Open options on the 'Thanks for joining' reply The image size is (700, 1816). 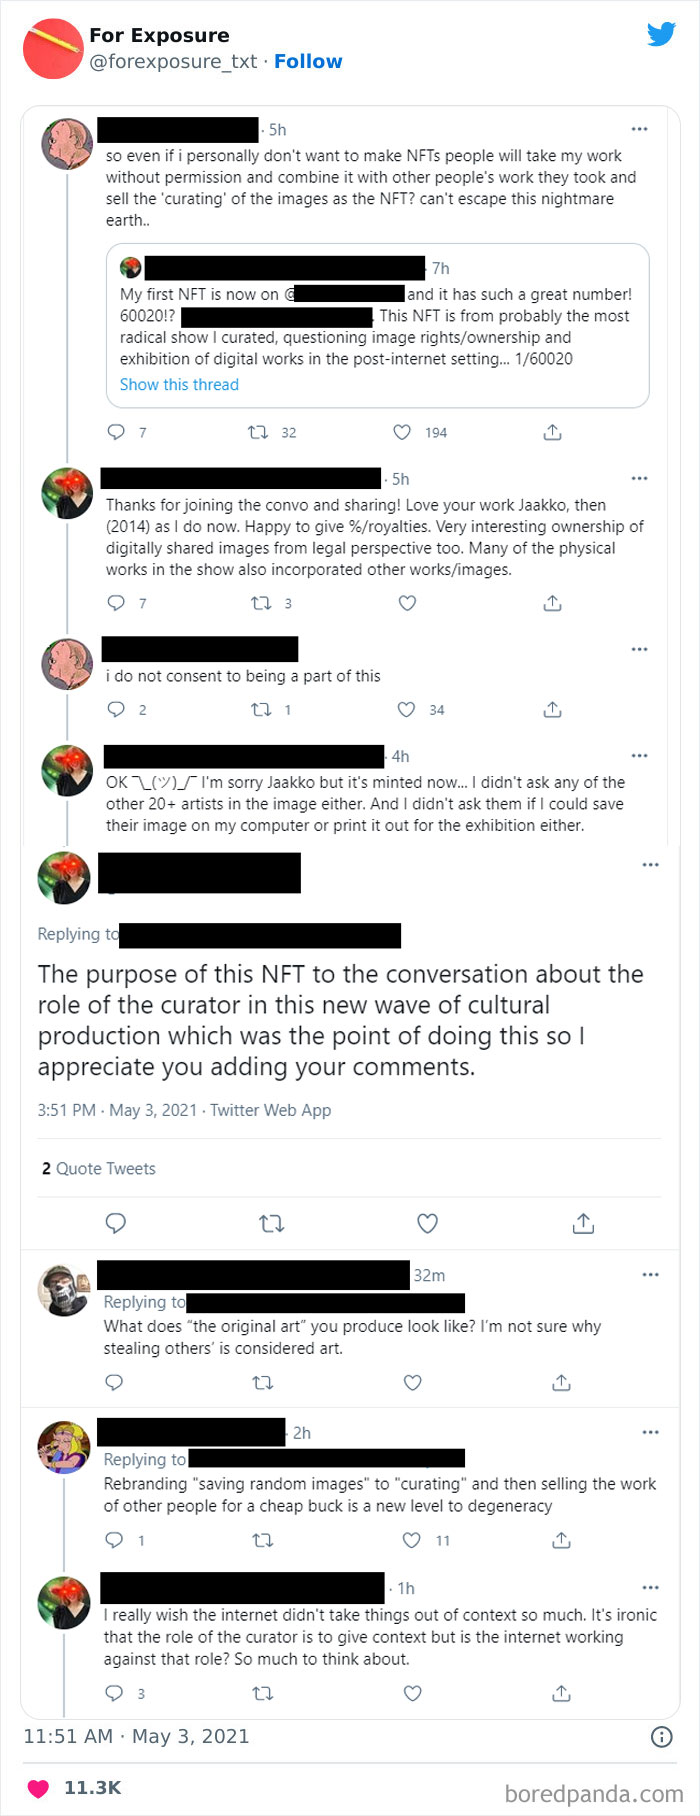click(639, 478)
